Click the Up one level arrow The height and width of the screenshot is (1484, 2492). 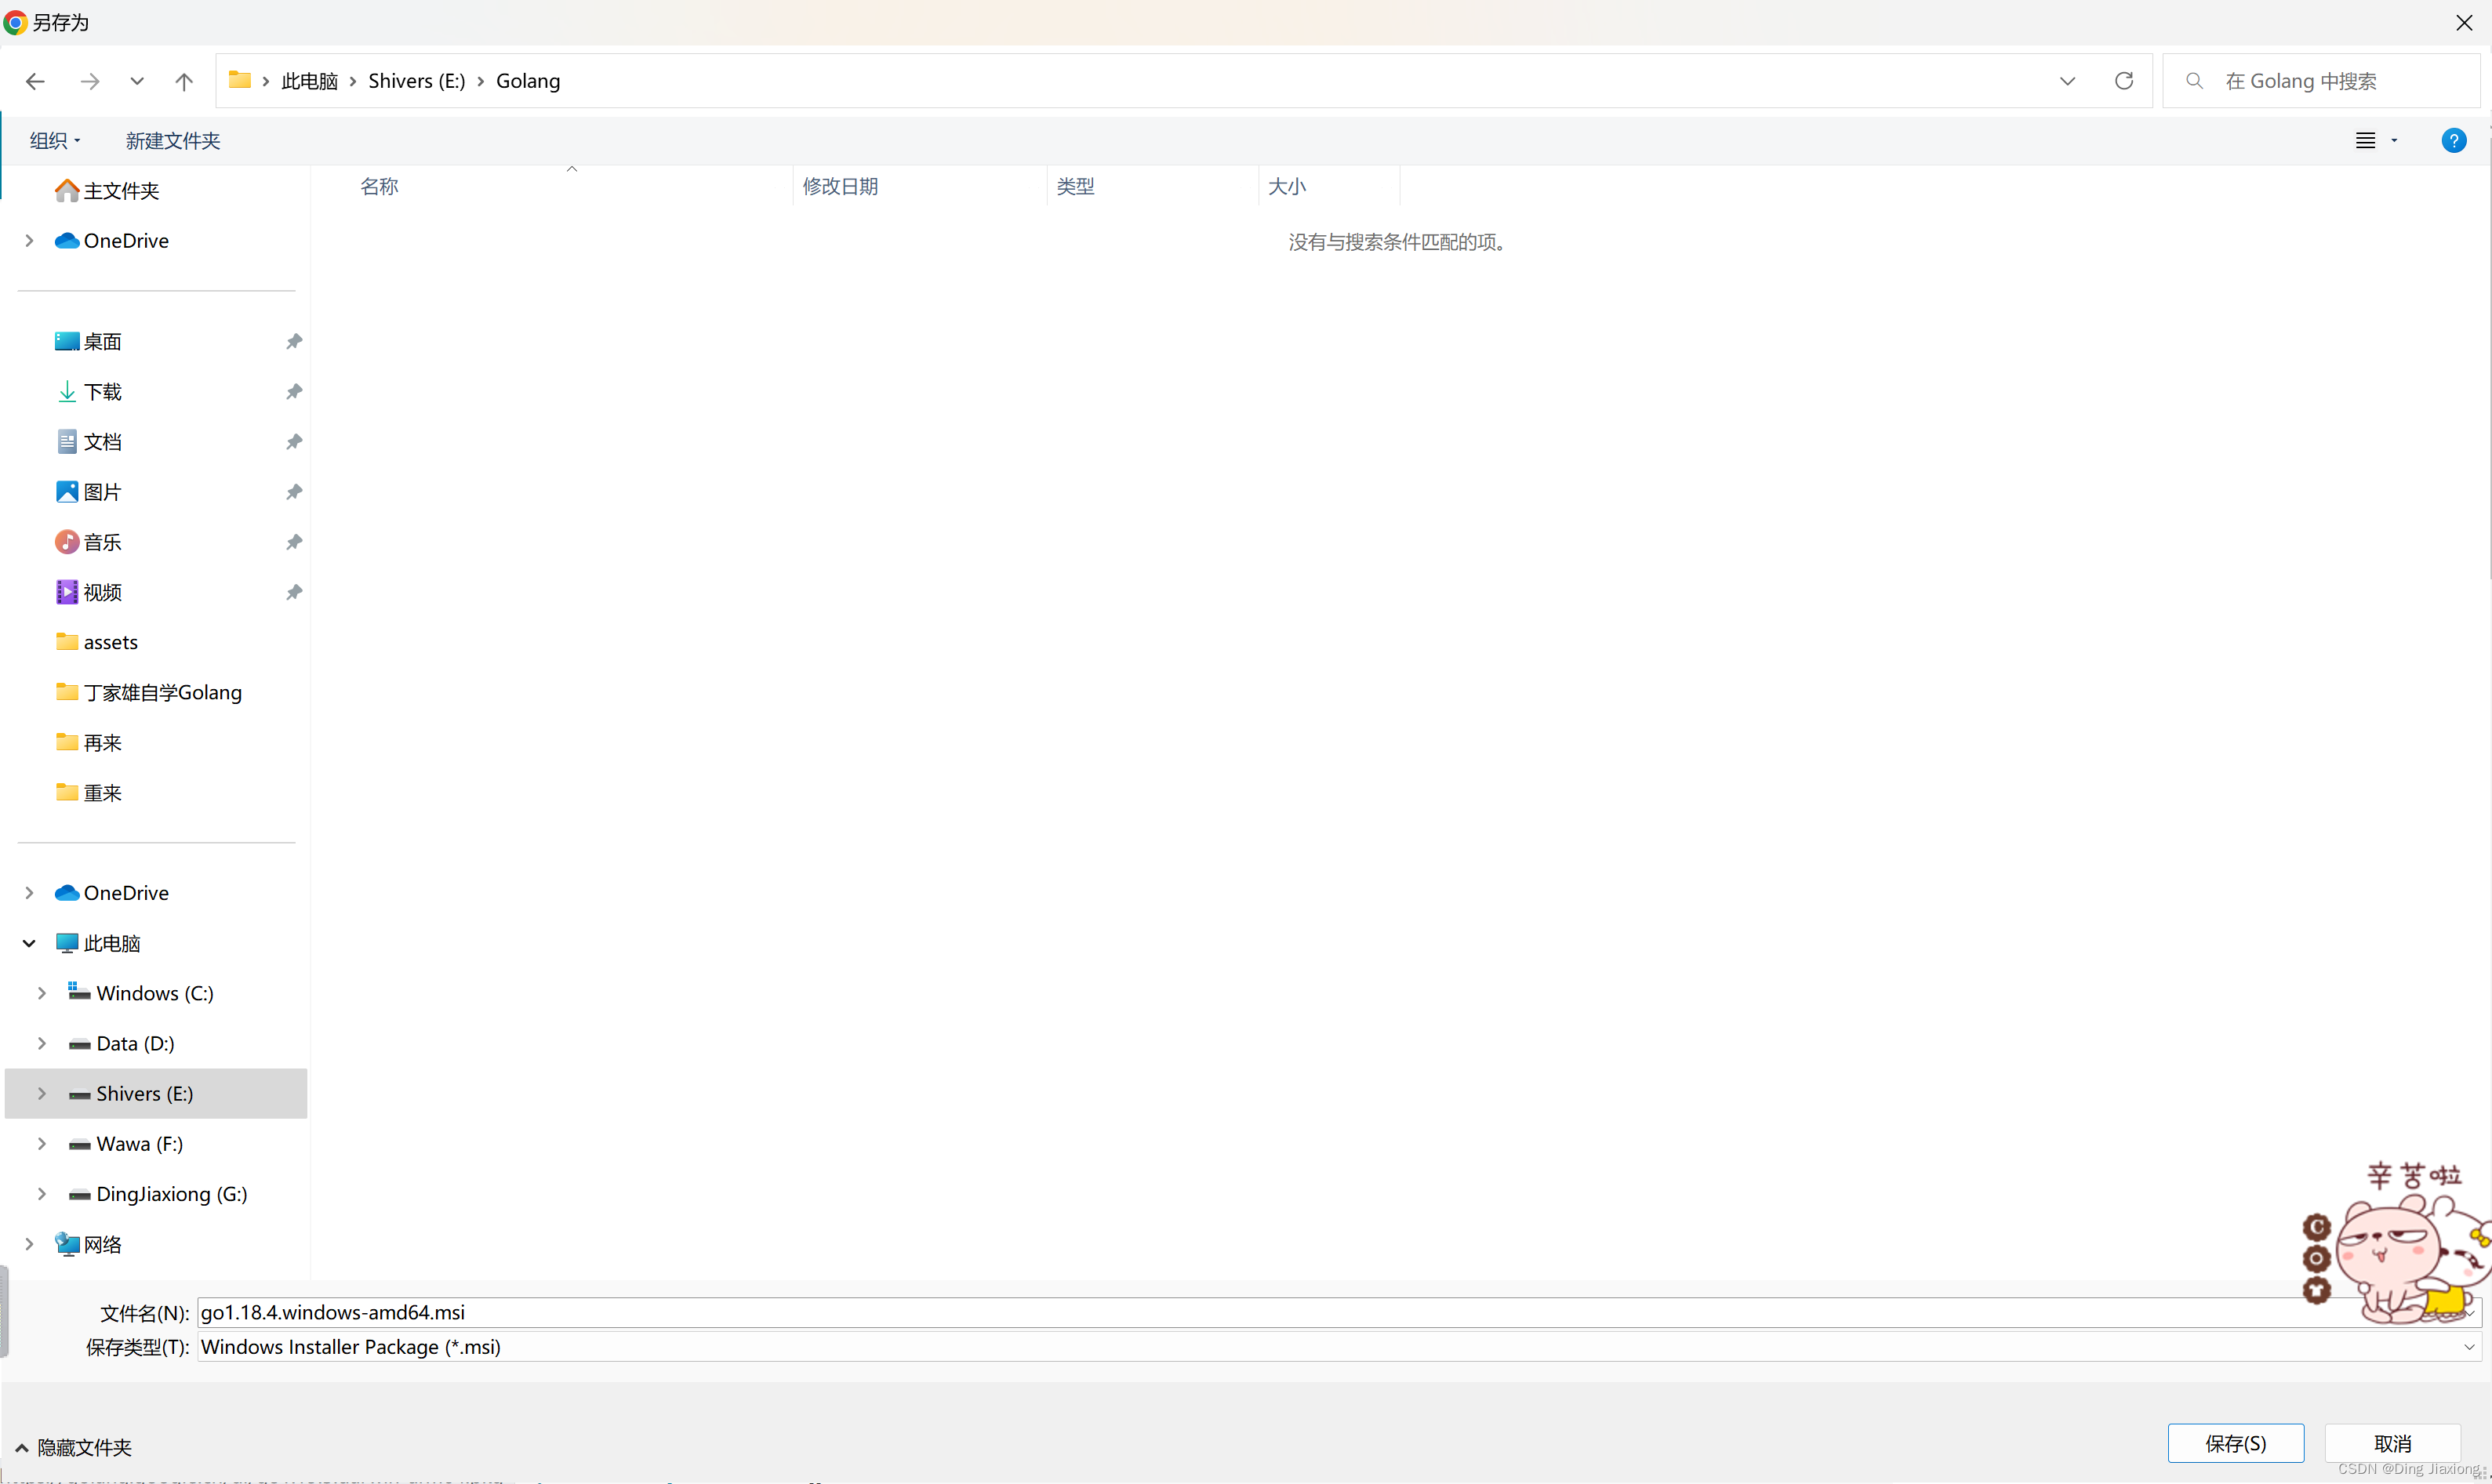pos(184,81)
